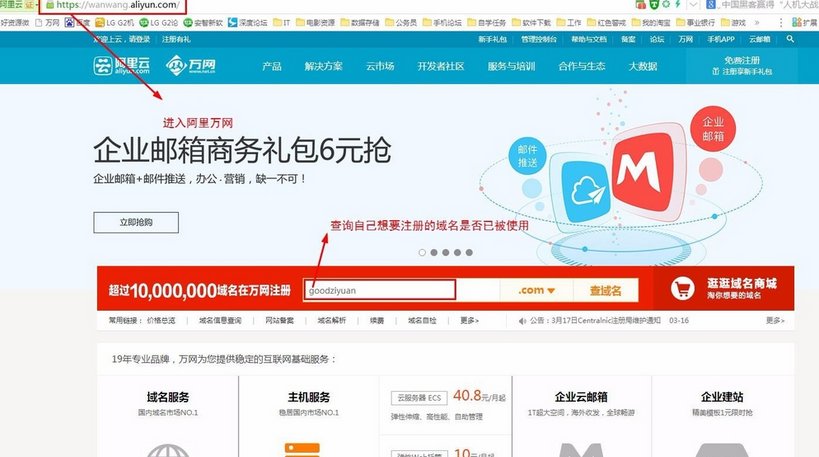
Task: Select the third banner carousel dot
Action: 446,252
